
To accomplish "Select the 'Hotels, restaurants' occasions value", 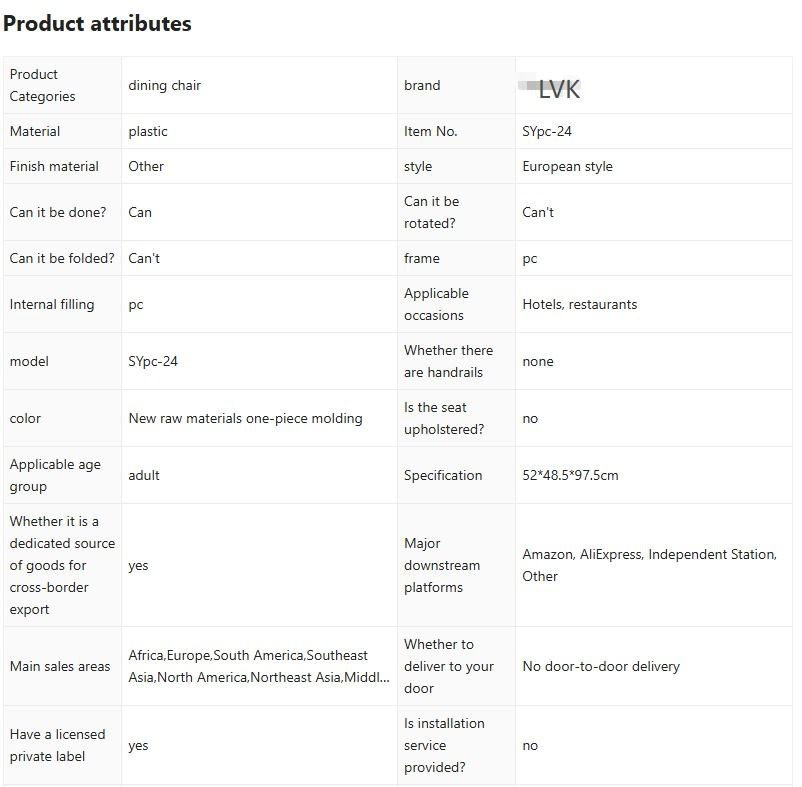I will tap(579, 304).
